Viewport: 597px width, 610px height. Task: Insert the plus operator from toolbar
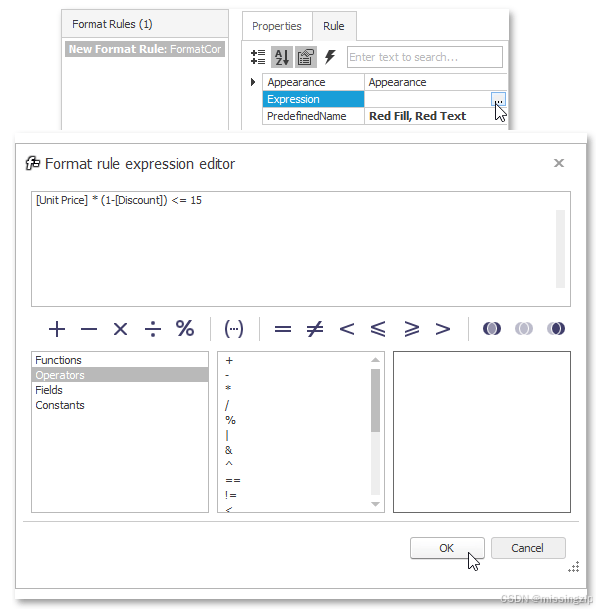coord(57,329)
